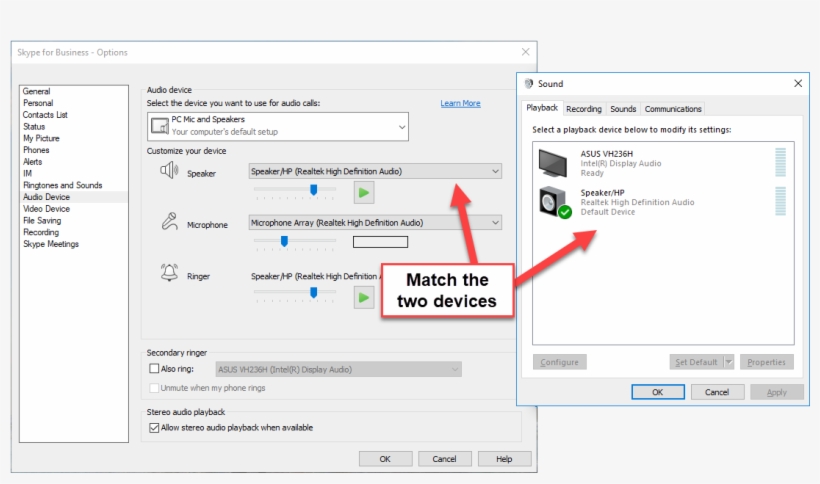
Task: Open the Speaker device dropdown
Action: 495,171
